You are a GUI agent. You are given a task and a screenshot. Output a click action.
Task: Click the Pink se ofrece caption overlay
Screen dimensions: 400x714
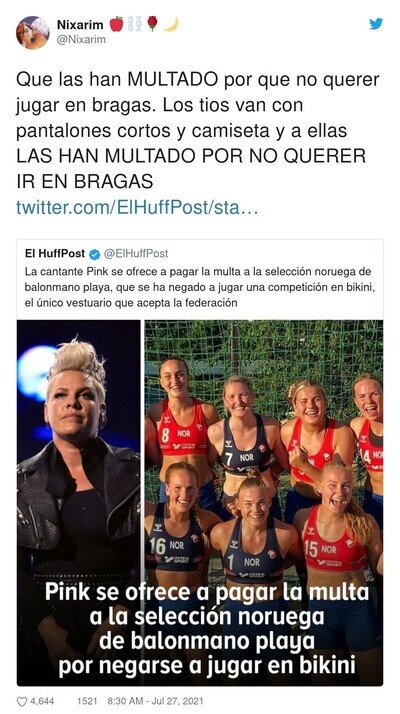point(207,630)
